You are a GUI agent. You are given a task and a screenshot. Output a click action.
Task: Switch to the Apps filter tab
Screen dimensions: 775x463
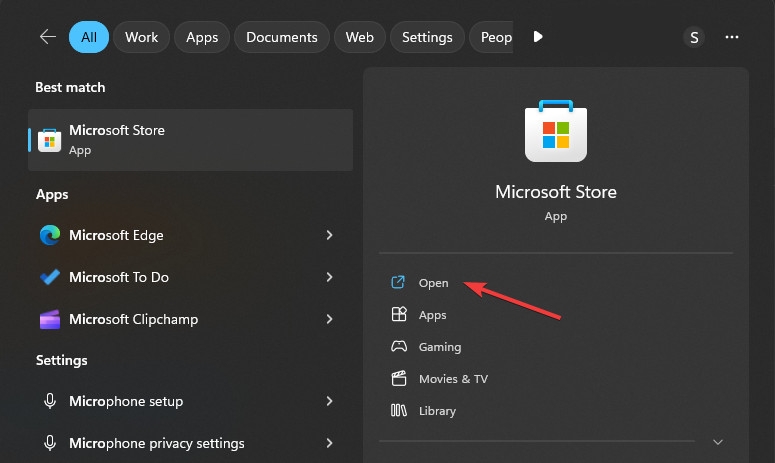[202, 37]
